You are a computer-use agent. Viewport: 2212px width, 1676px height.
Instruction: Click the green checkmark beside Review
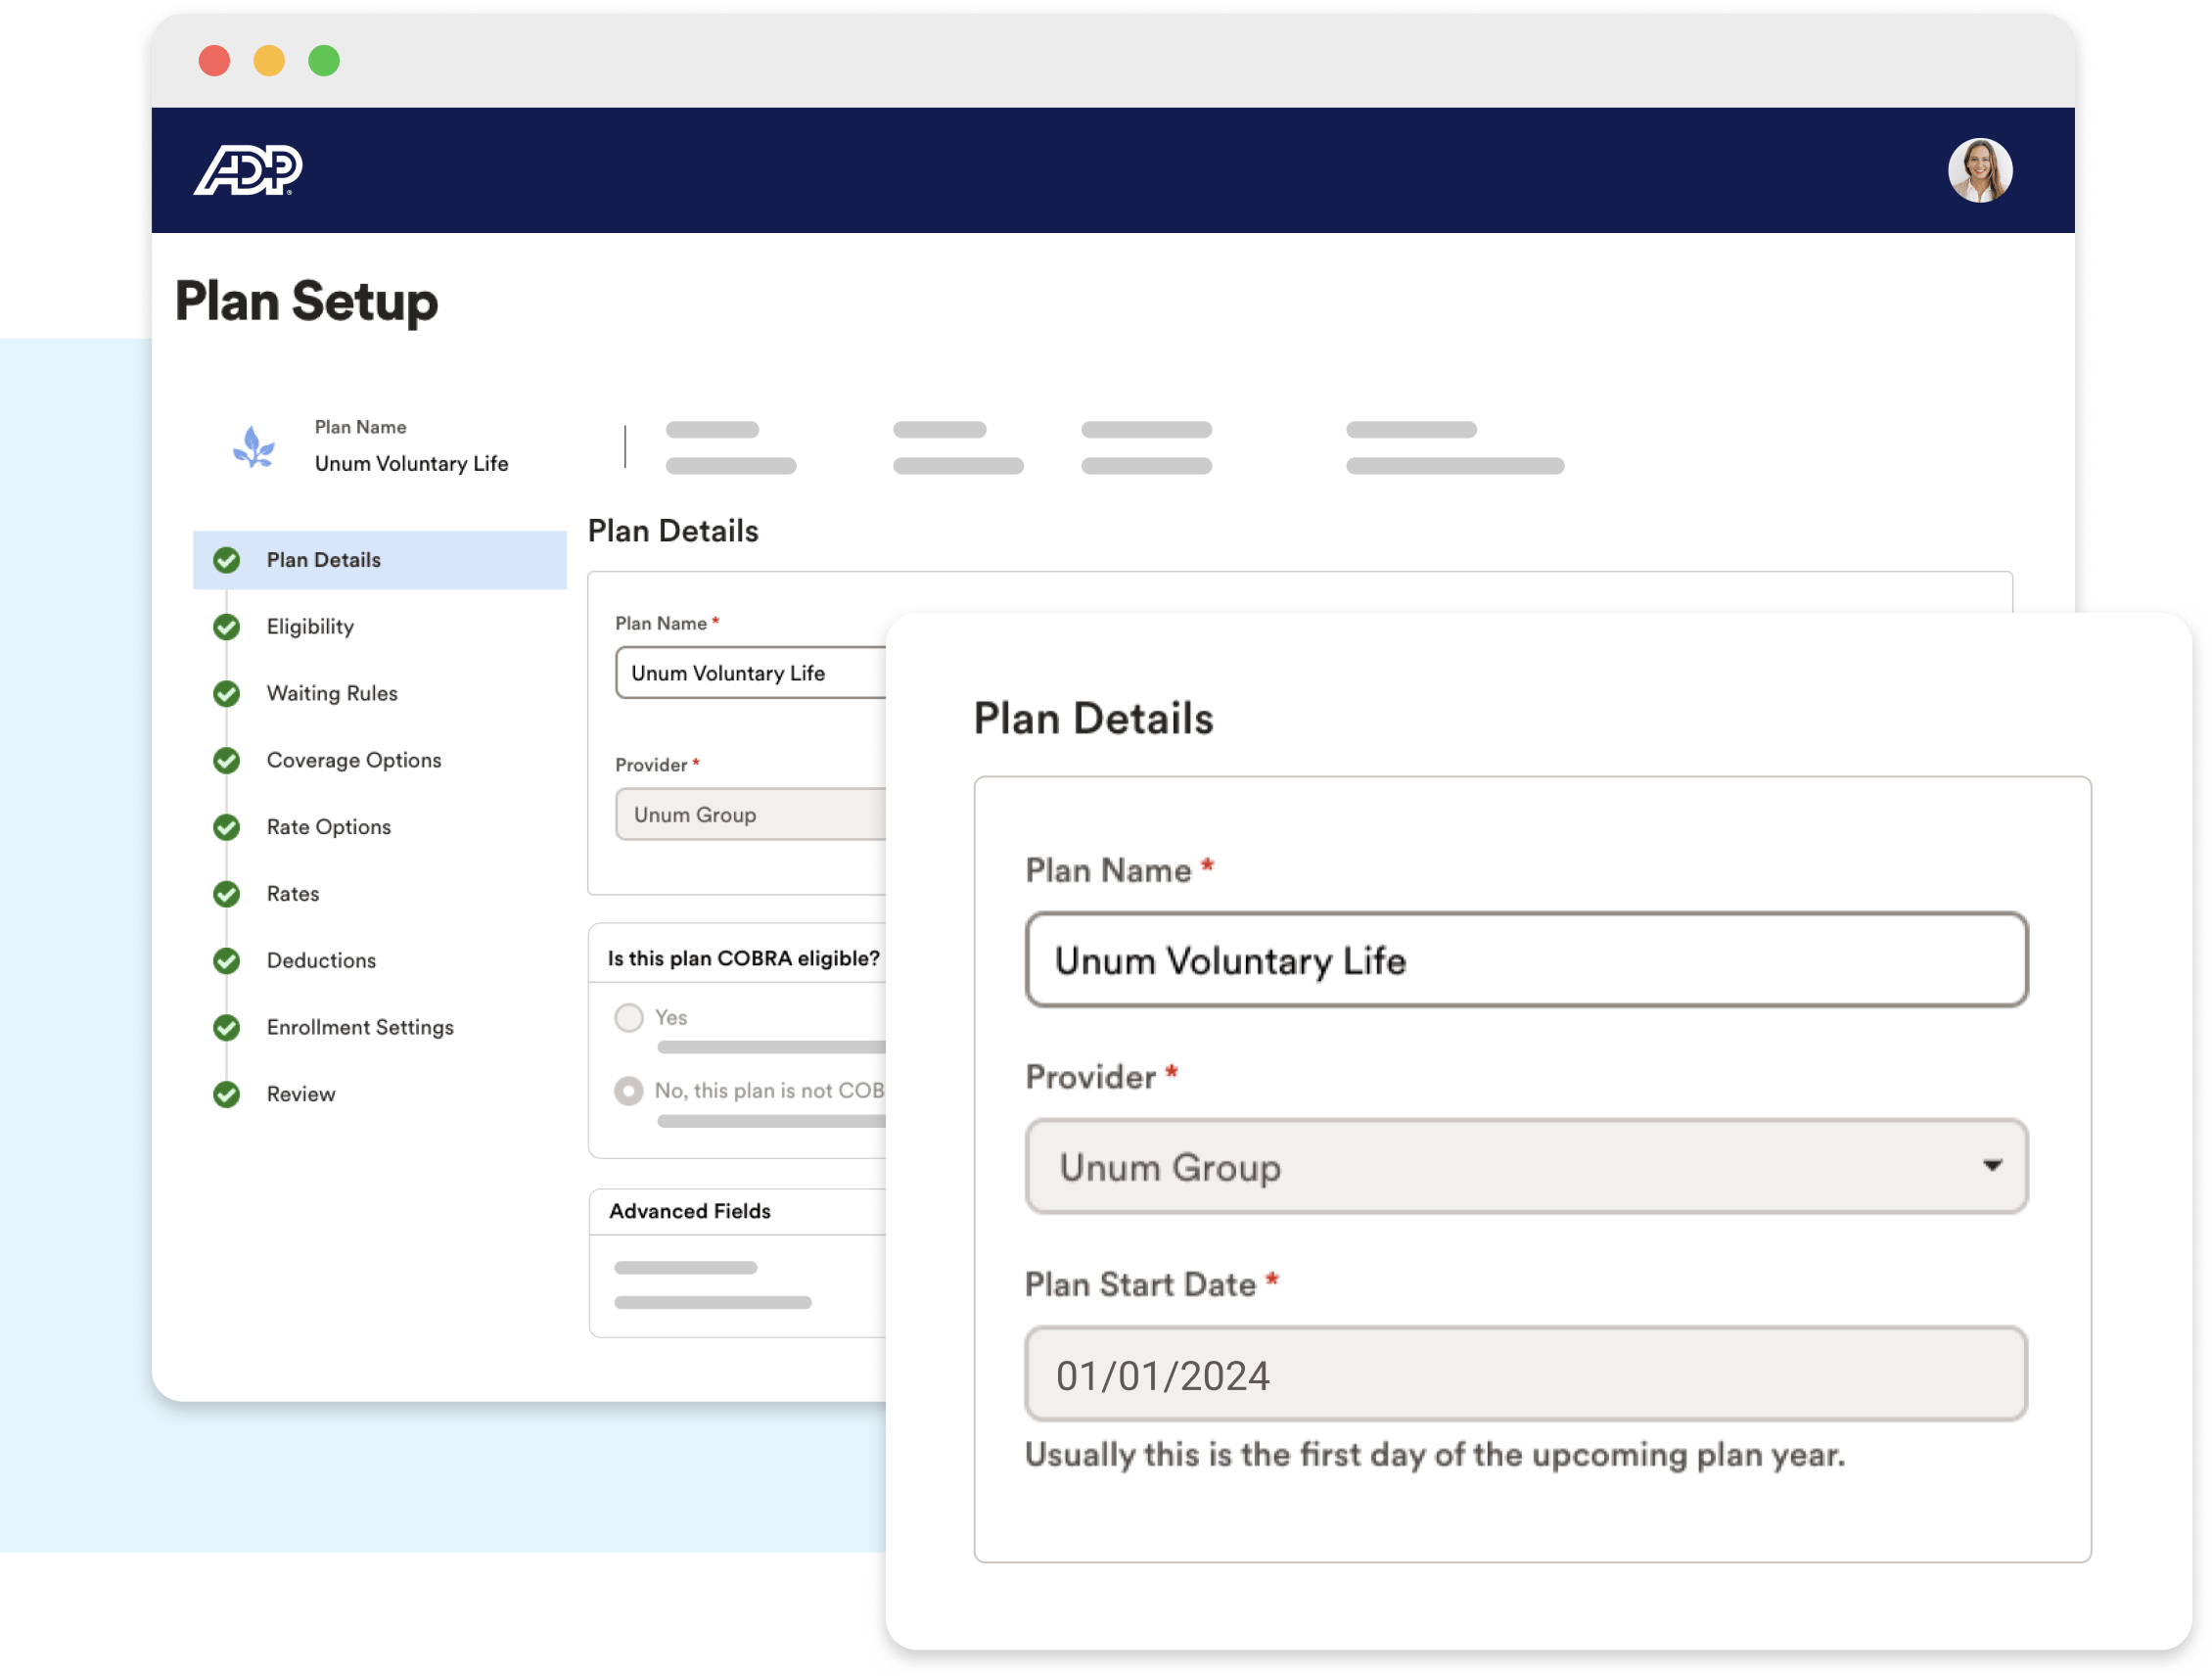[228, 1094]
